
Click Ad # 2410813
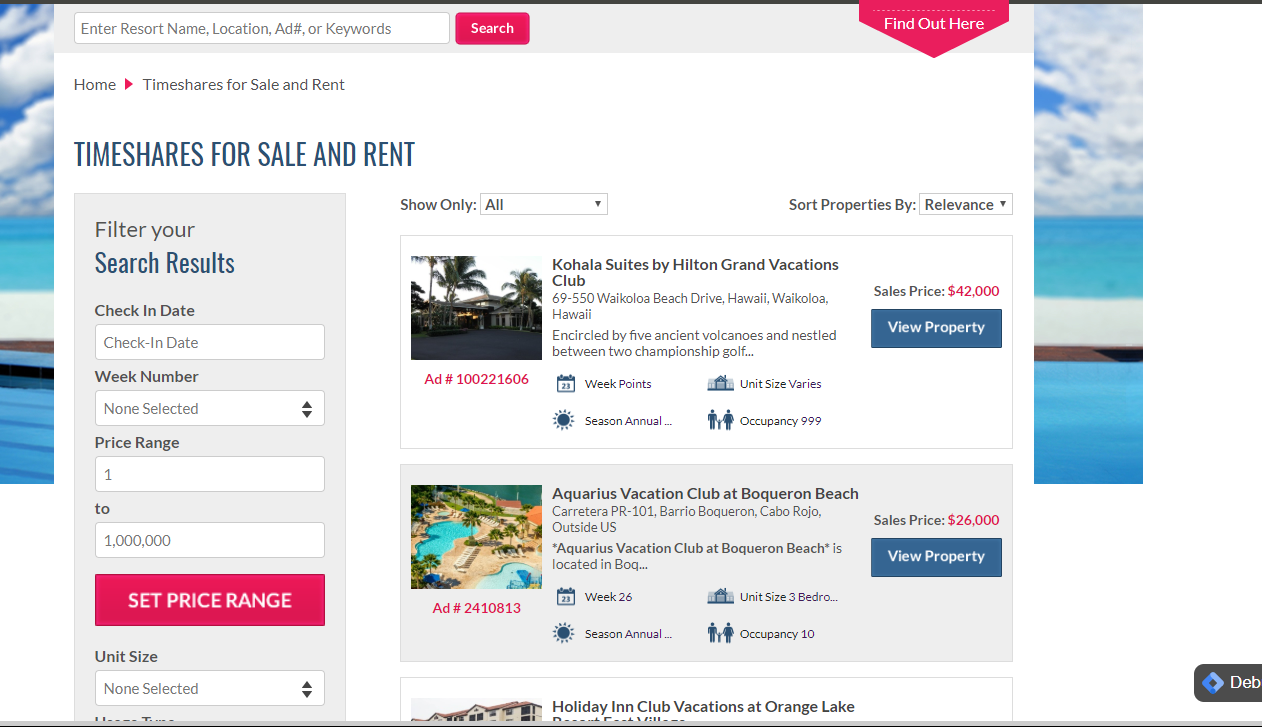click(x=476, y=608)
